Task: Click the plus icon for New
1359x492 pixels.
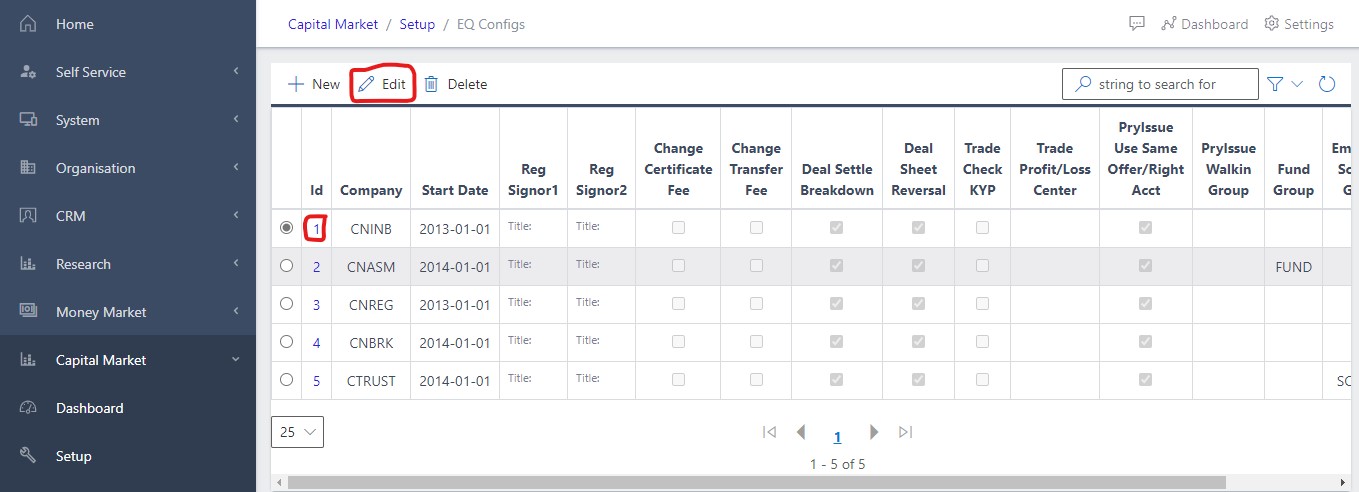Action: 296,84
